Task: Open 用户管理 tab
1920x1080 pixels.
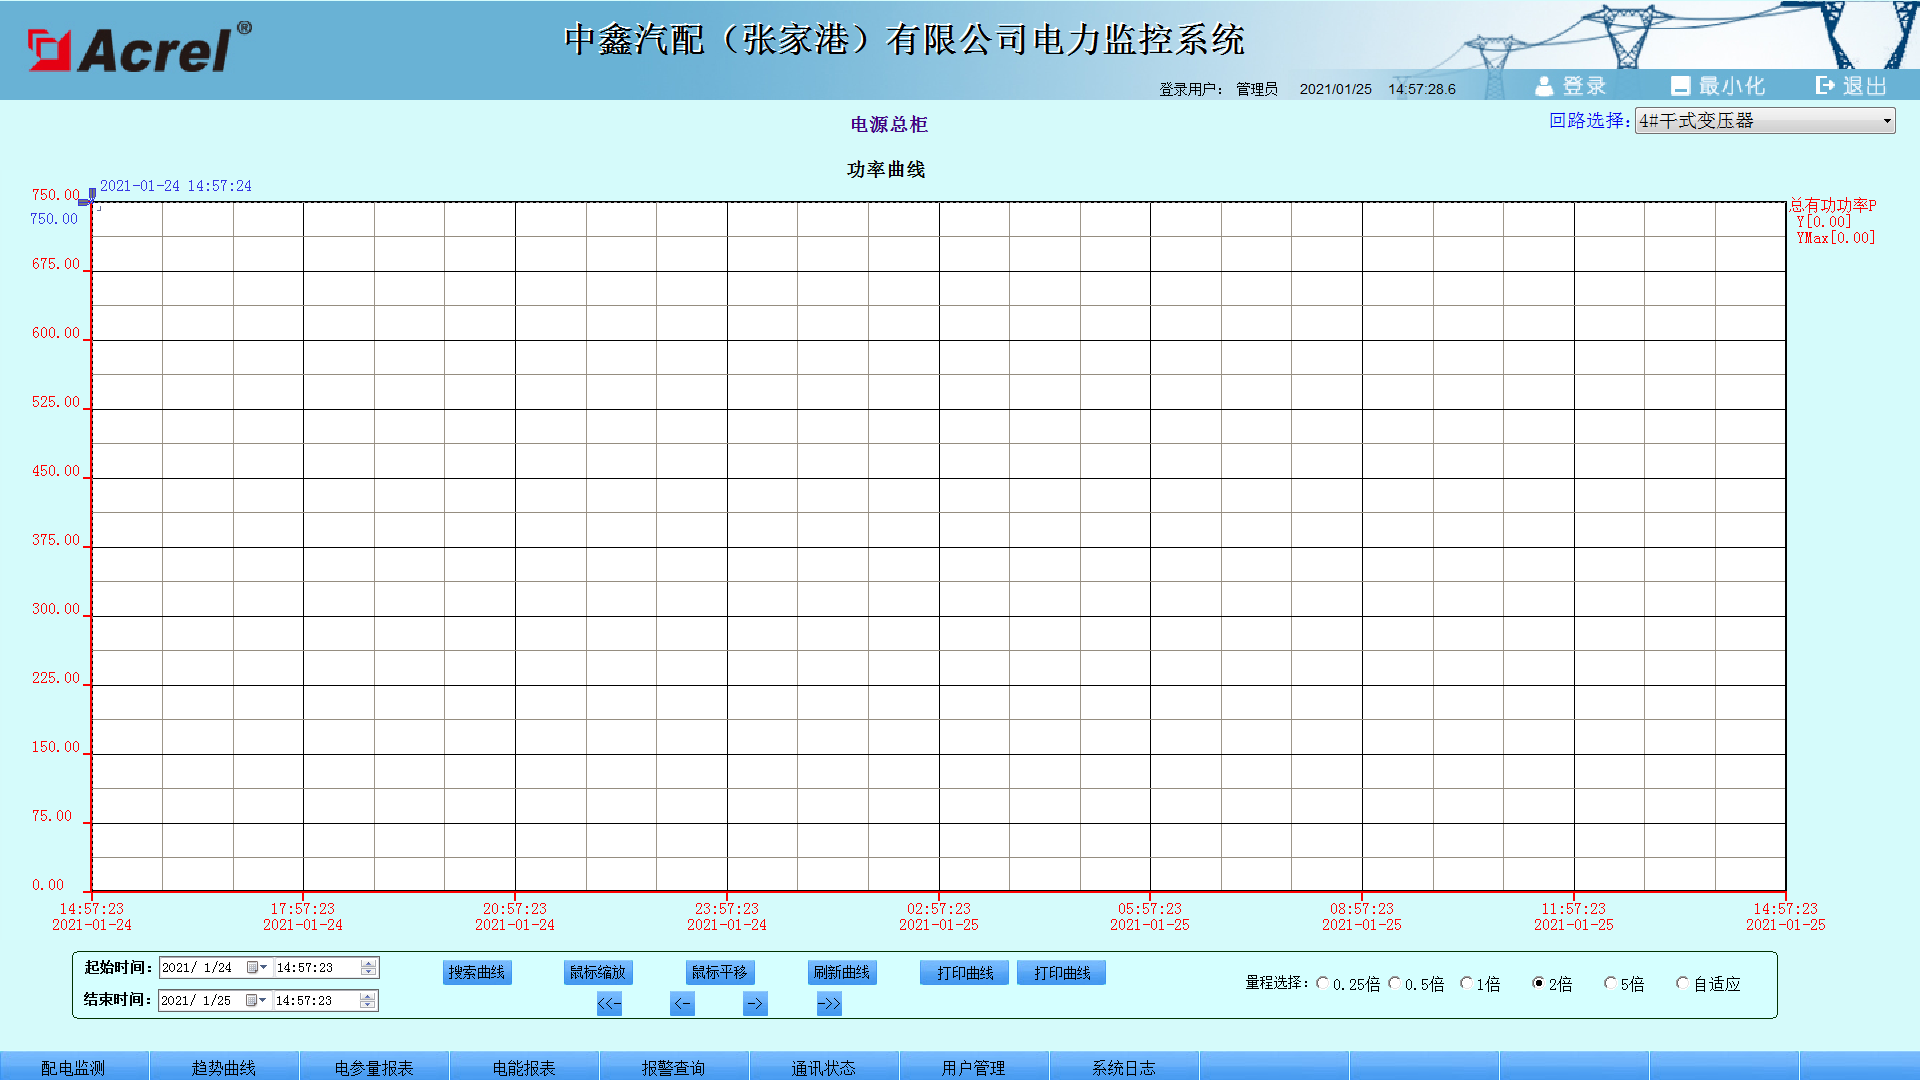Action: [974, 1067]
